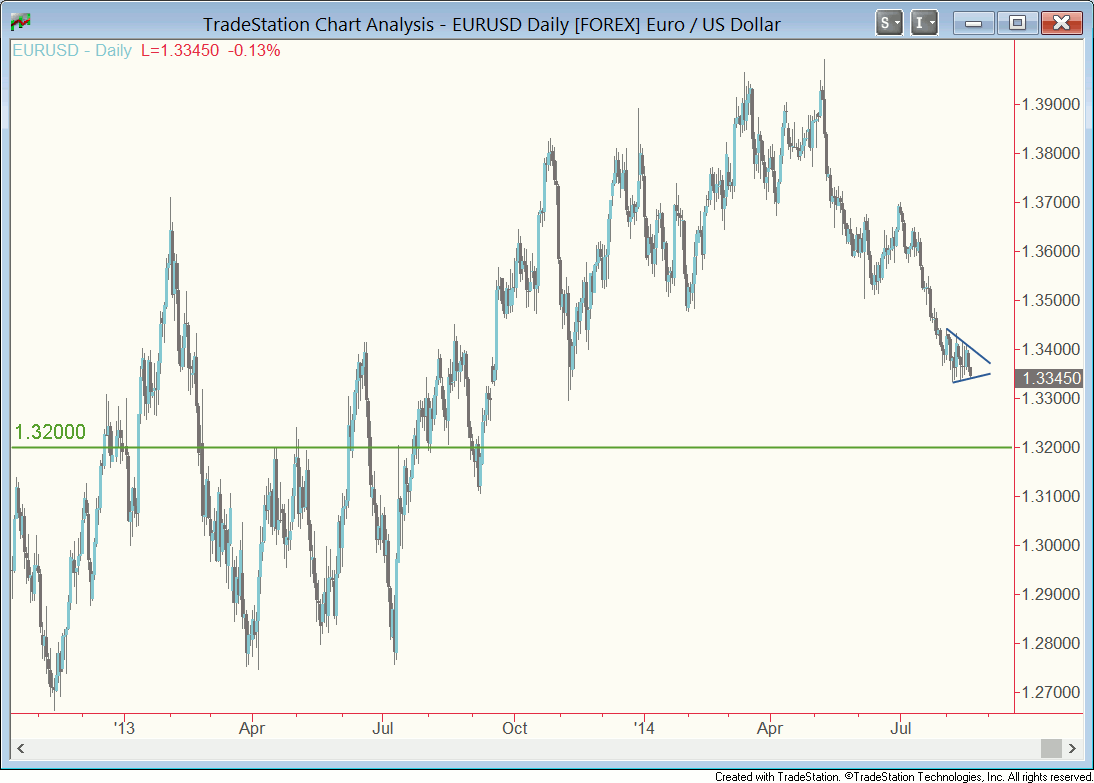Select the EURUSD - Daily symbol label
Image resolution: width=1094 pixels, height=783 pixels.
pos(71,50)
